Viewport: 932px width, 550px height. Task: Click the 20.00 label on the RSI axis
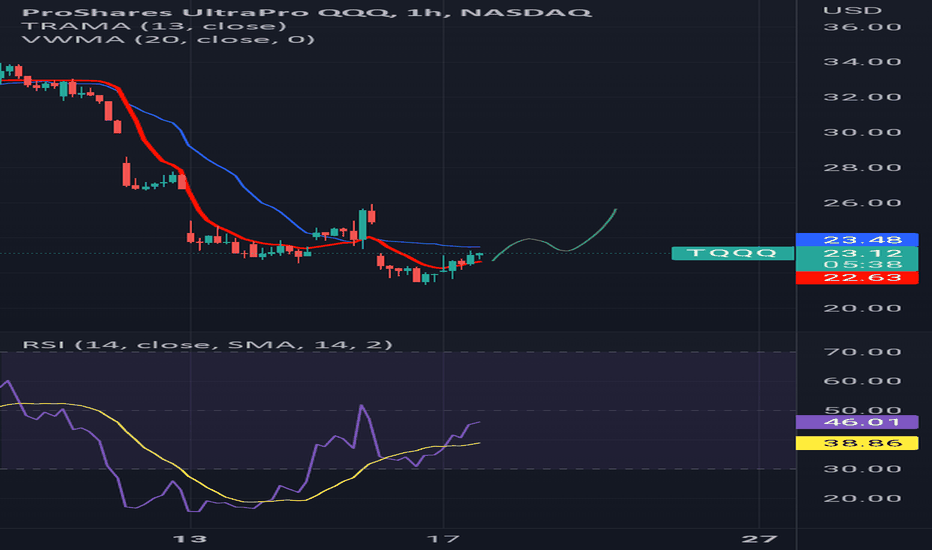coord(862,498)
